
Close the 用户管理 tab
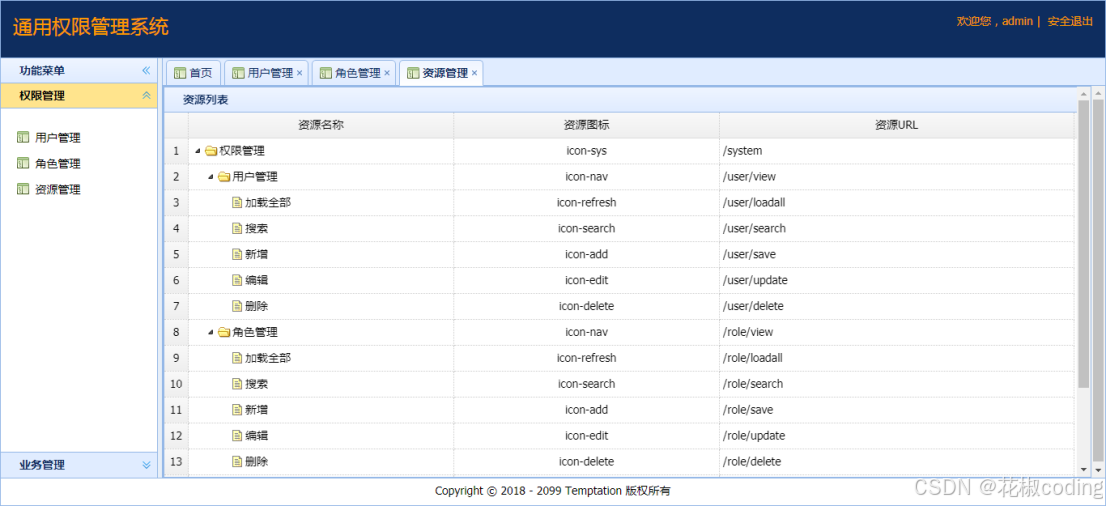pos(299,73)
